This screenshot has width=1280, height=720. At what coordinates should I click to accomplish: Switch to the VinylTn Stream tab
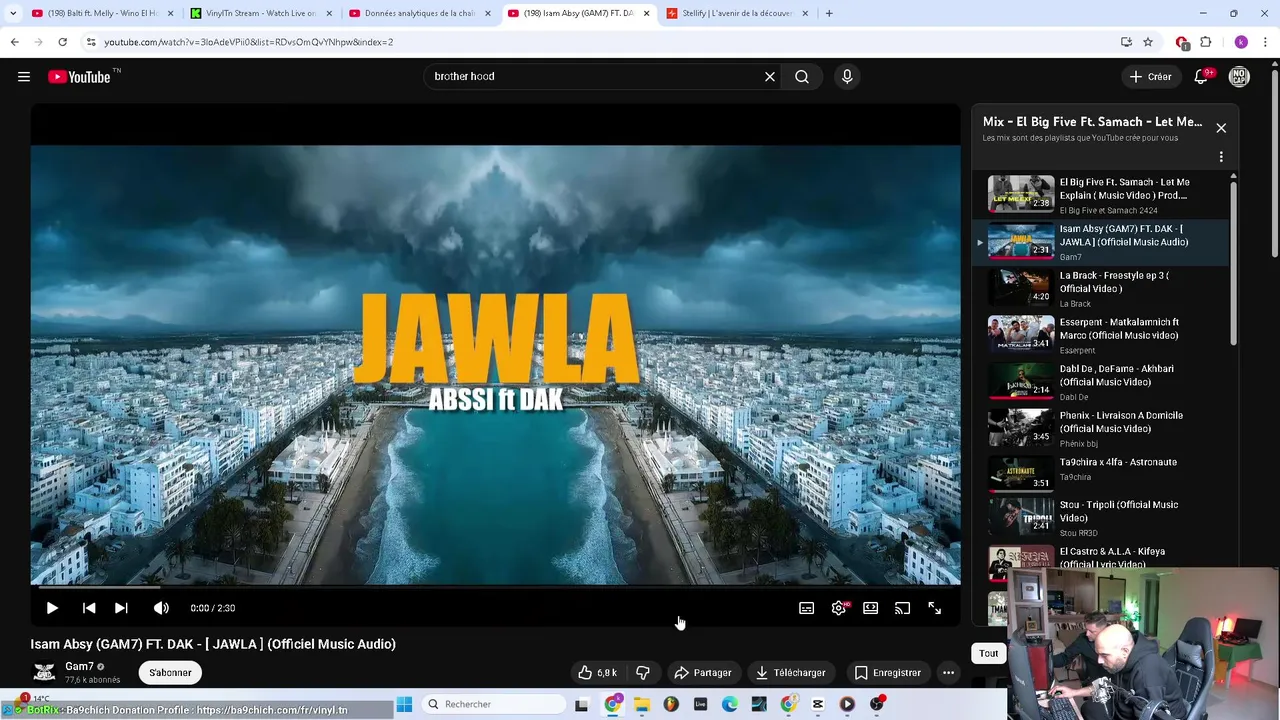pos(262,13)
